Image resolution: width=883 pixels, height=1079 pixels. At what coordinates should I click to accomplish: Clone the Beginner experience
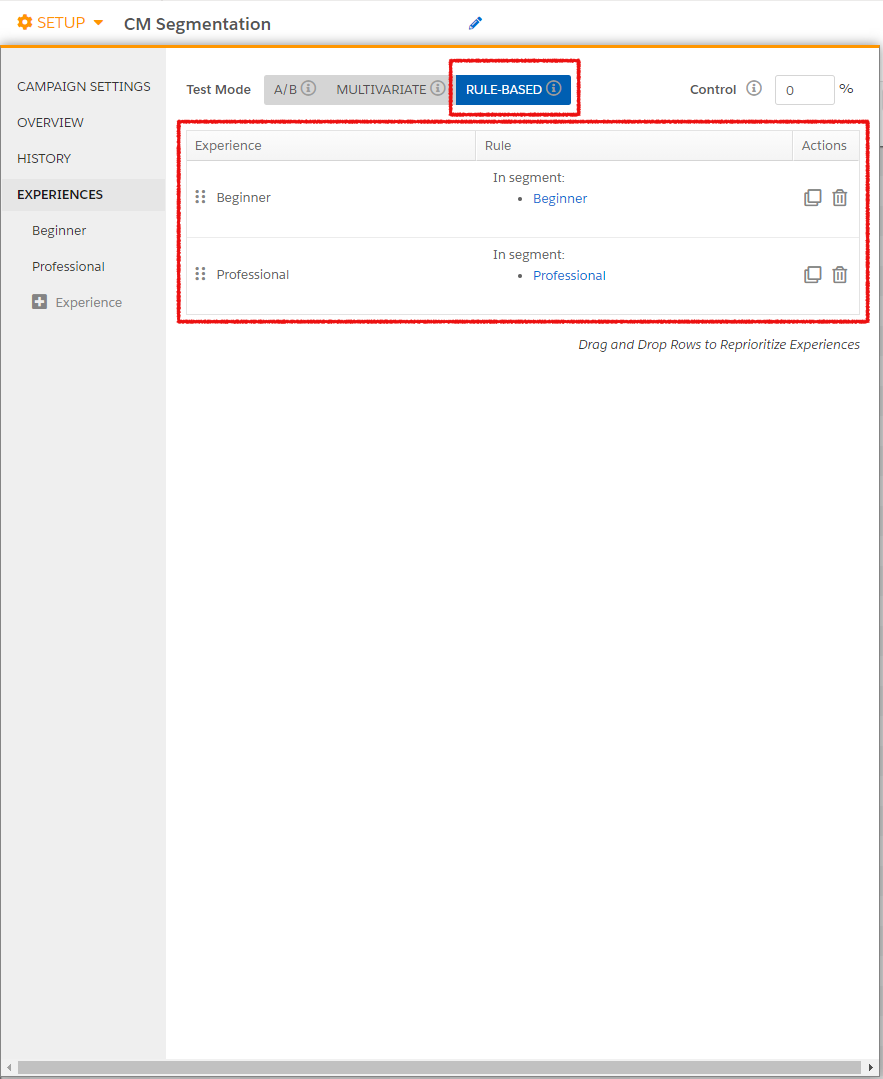click(x=813, y=197)
